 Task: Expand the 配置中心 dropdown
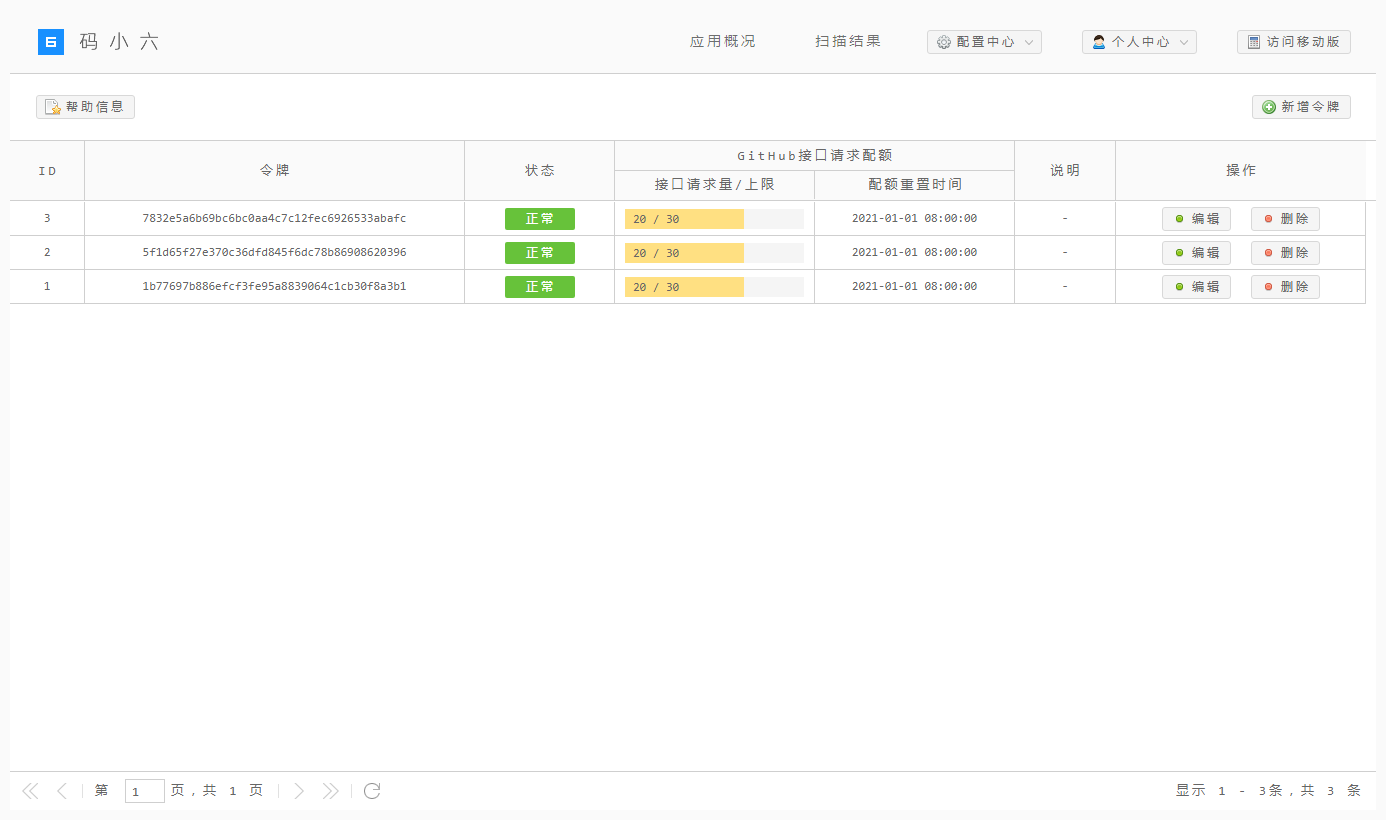point(984,42)
